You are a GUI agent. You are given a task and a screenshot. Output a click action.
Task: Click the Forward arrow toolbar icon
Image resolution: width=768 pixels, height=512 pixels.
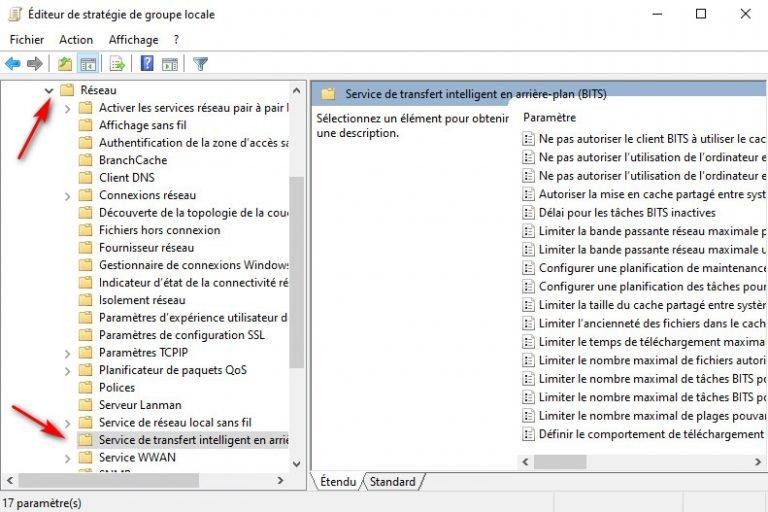(x=35, y=64)
